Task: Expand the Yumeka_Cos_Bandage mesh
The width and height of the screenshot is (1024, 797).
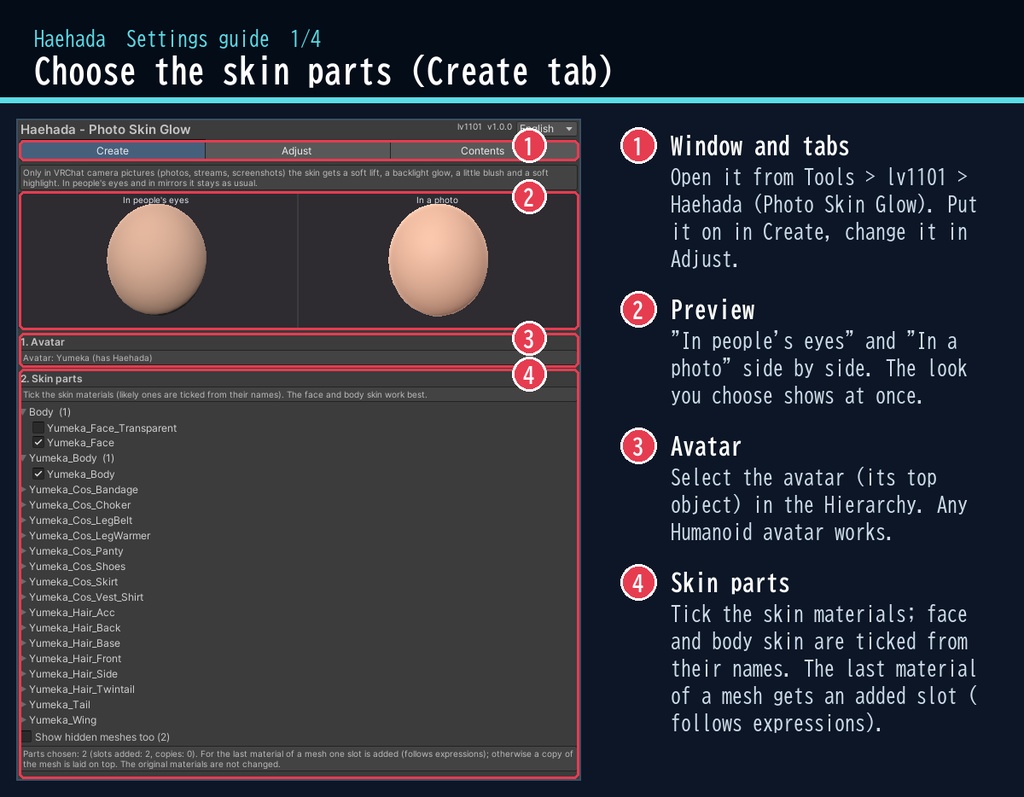Action: click(24, 489)
